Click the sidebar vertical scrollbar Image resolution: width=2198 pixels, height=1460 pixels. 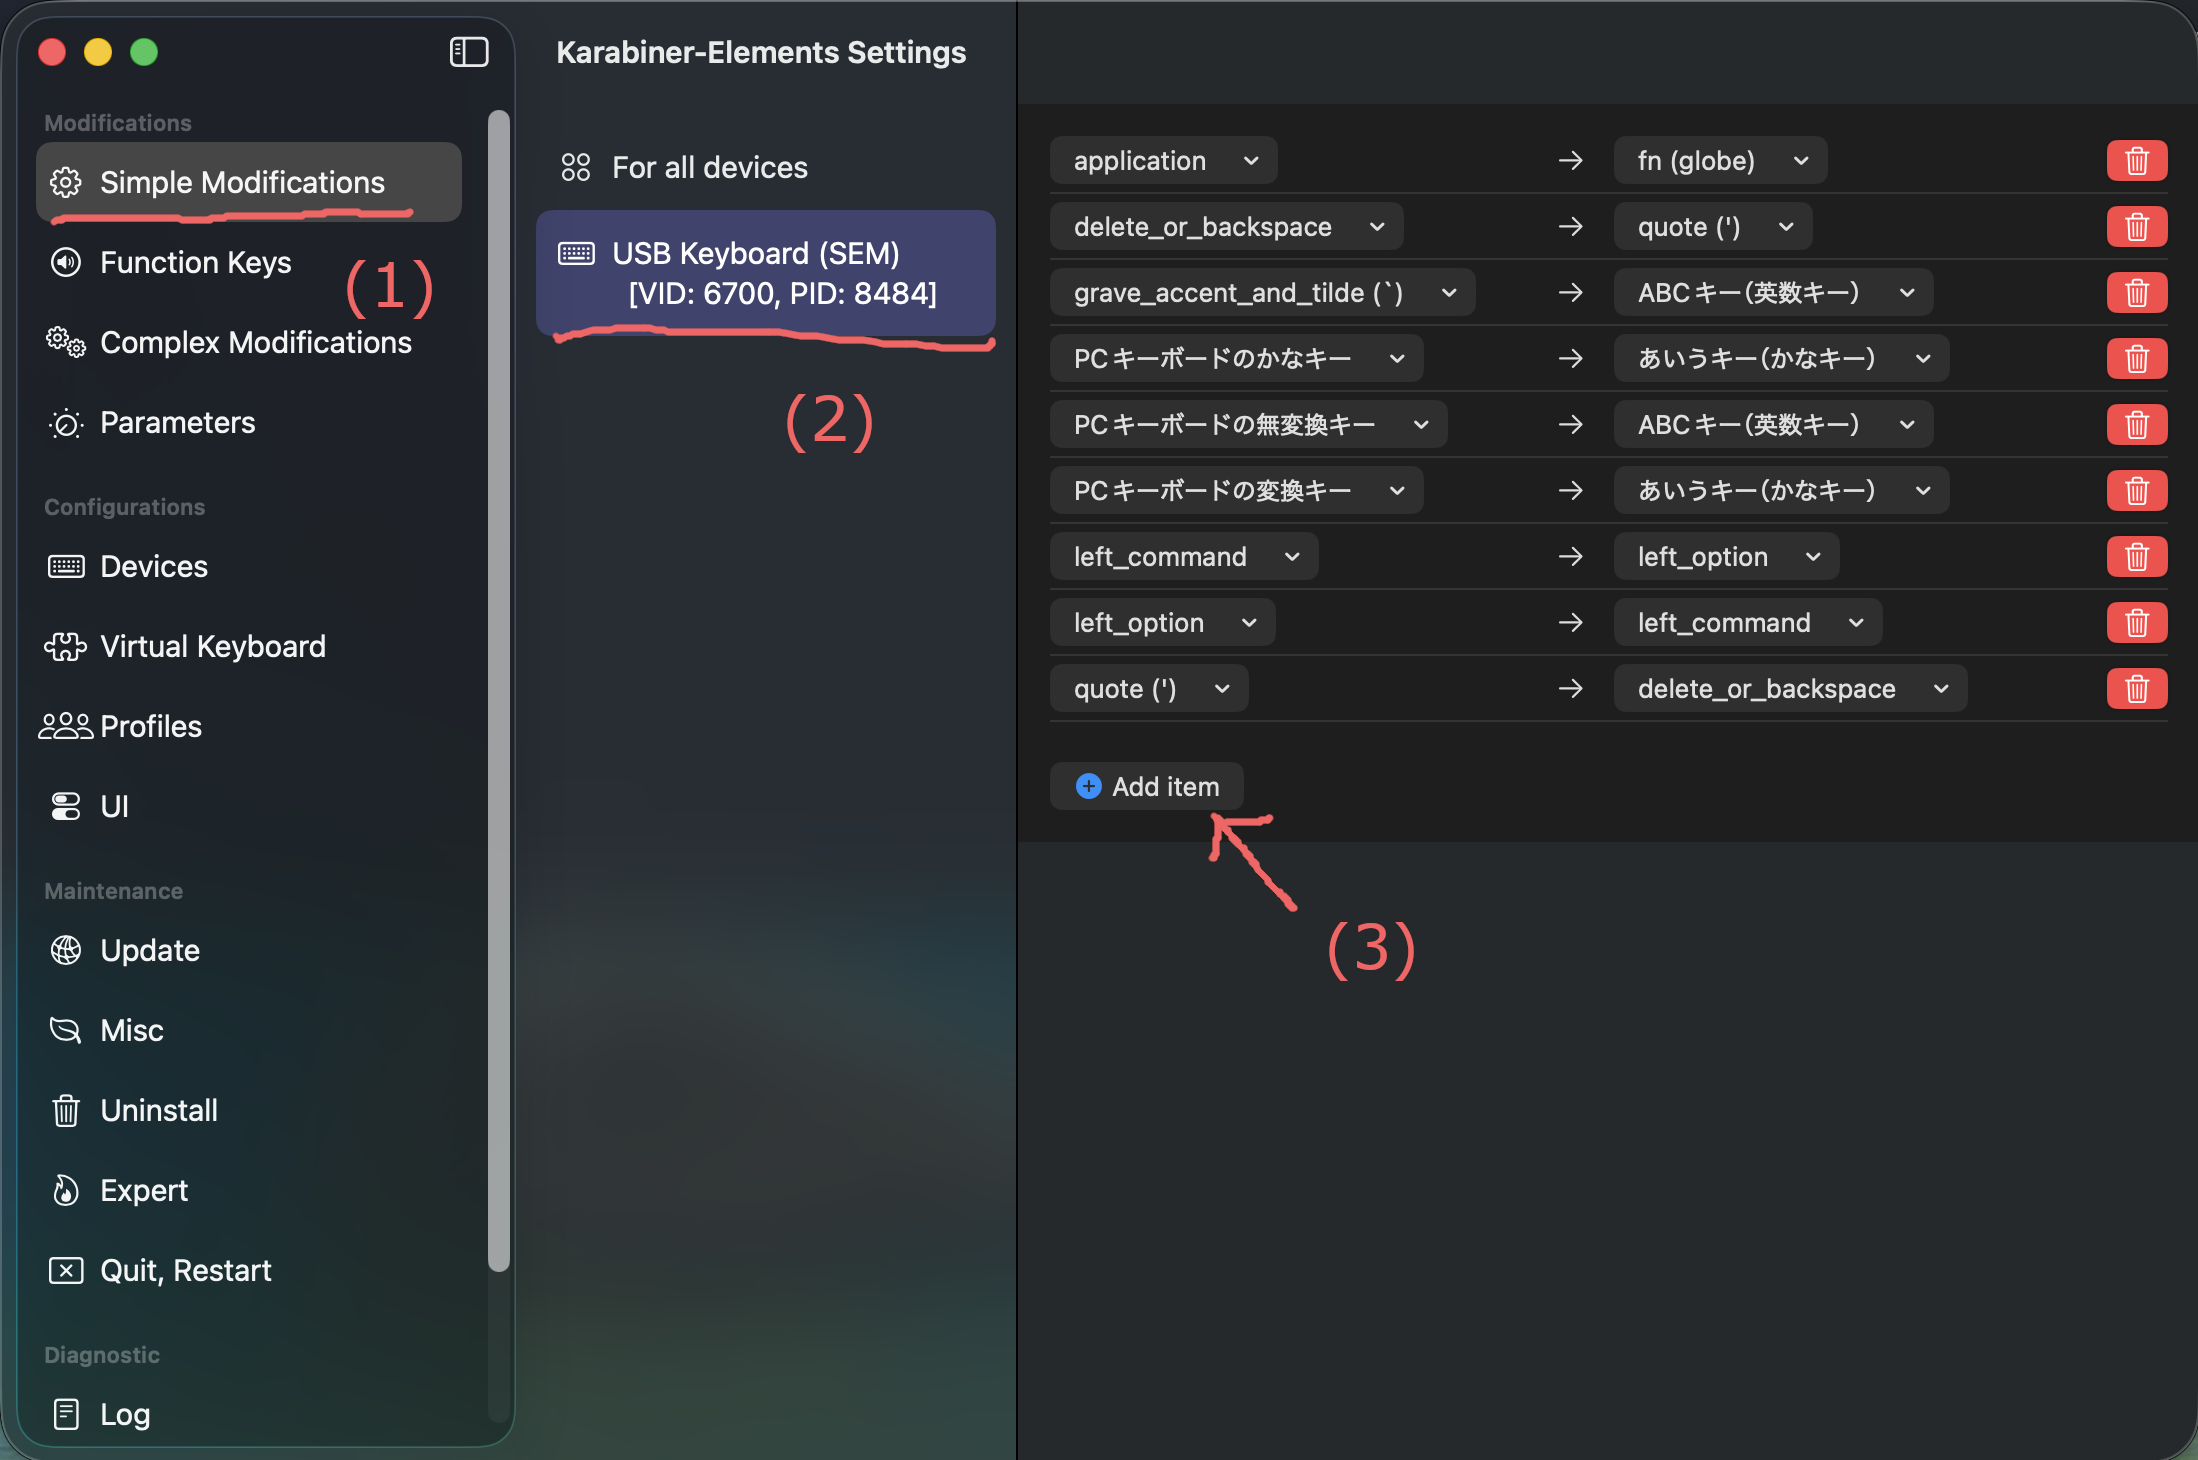(x=499, y=690)
